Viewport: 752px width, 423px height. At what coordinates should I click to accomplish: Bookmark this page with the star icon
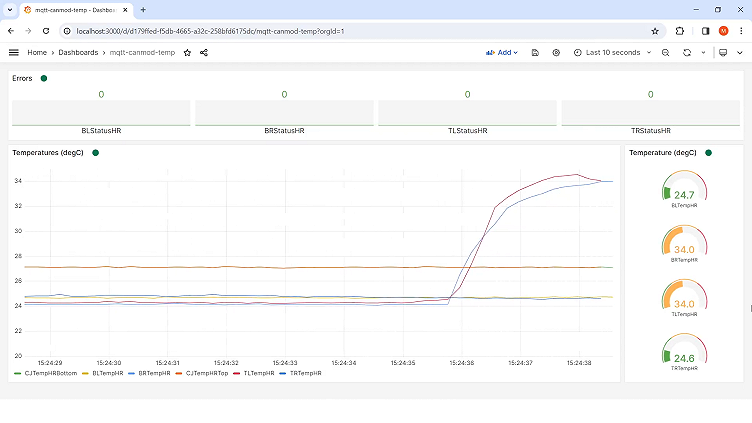(655, 31)
